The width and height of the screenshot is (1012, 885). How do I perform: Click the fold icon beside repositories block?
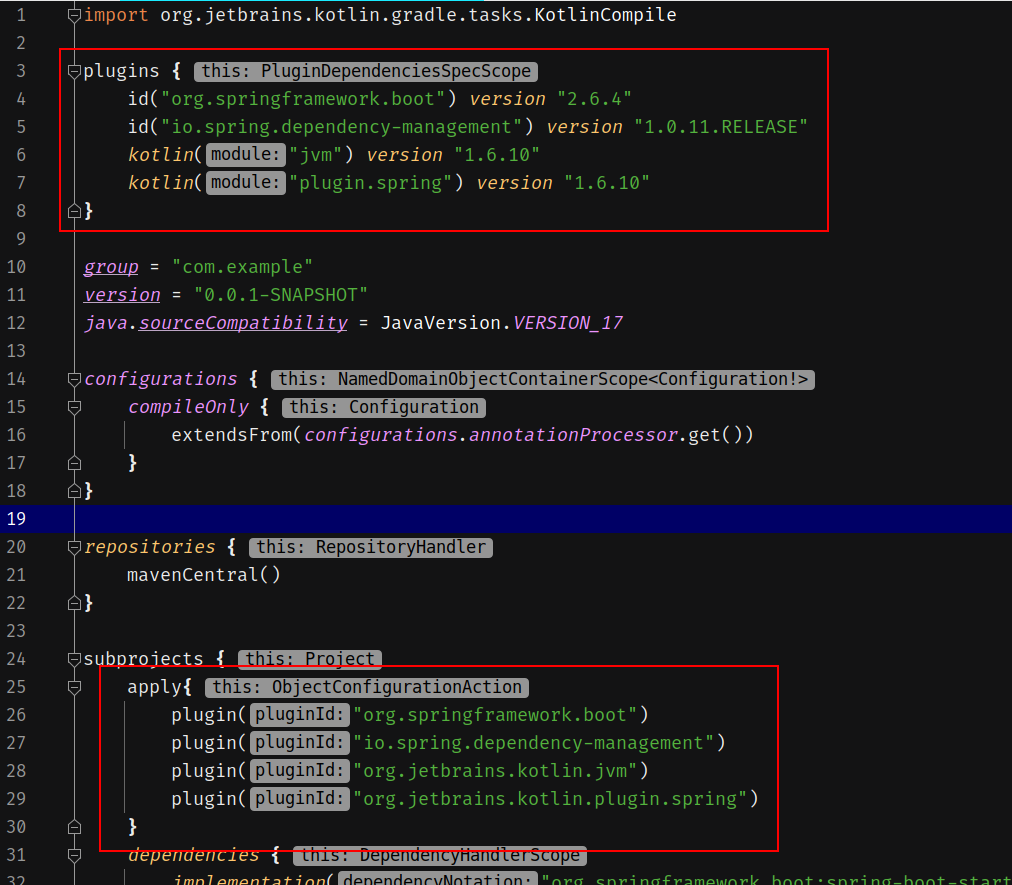73,547
